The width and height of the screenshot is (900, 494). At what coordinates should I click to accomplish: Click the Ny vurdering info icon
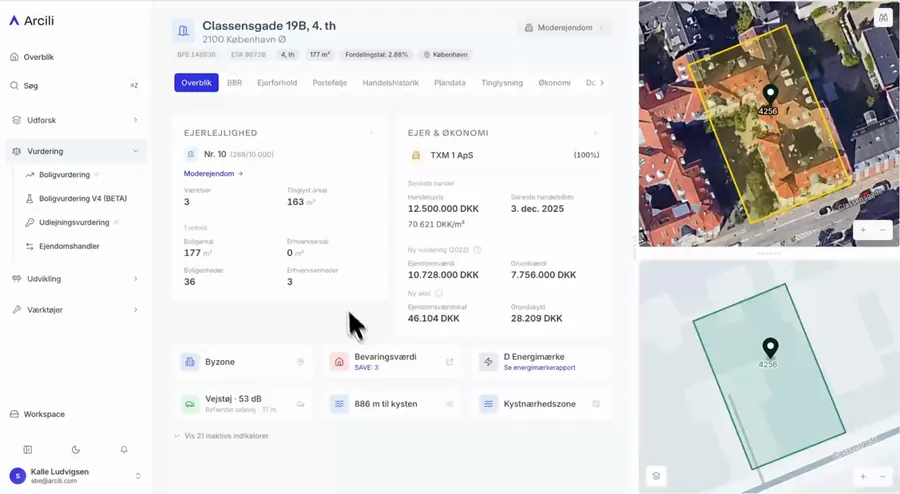[x=477, y=250]
